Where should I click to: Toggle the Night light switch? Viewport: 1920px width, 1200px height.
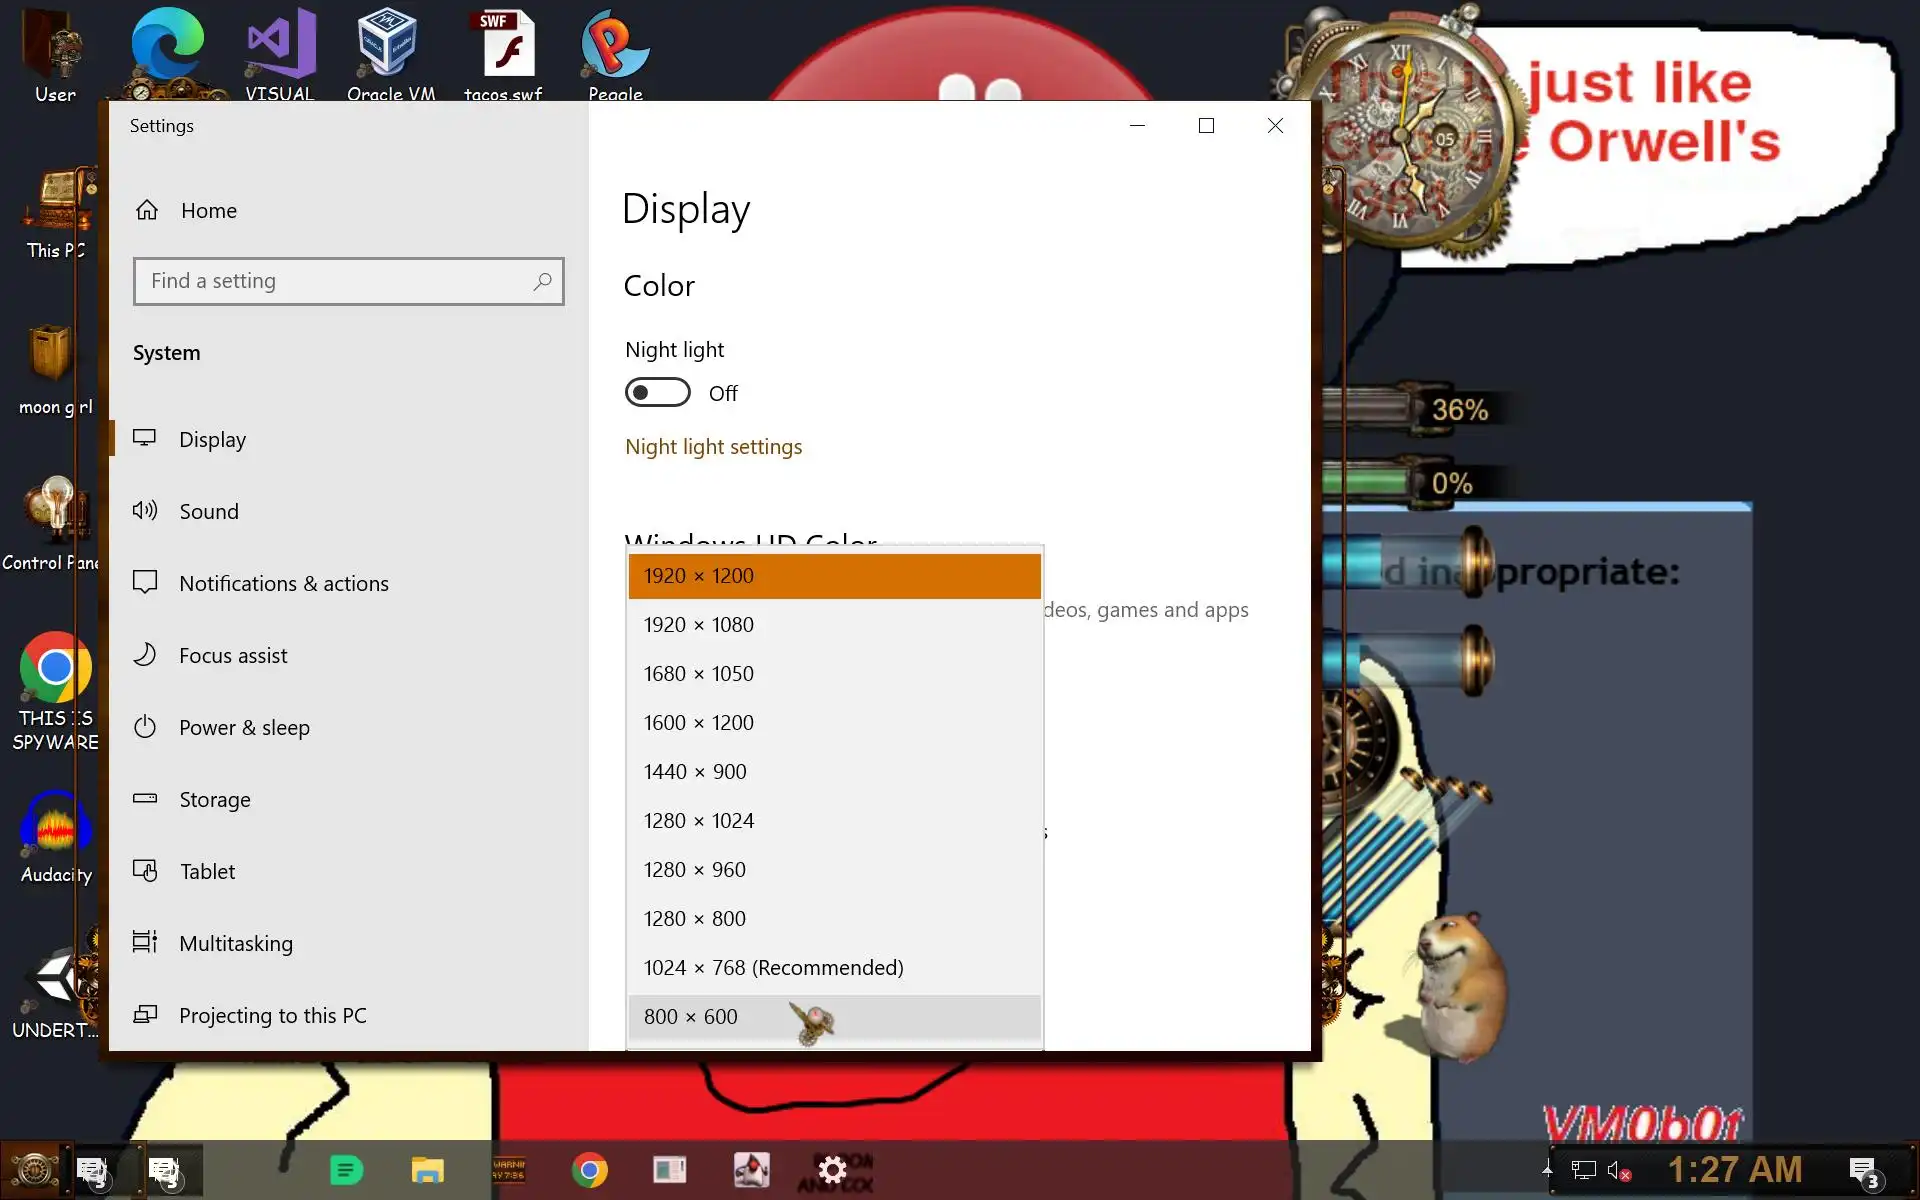point(657,393)
